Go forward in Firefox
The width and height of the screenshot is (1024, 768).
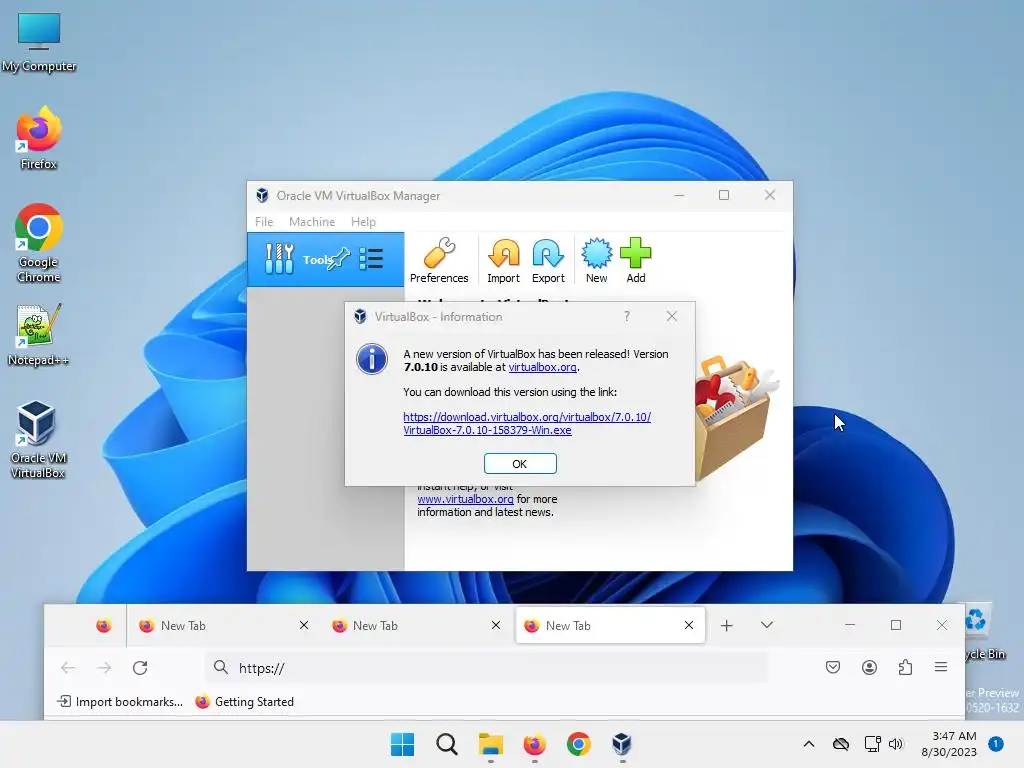point(104,667)
